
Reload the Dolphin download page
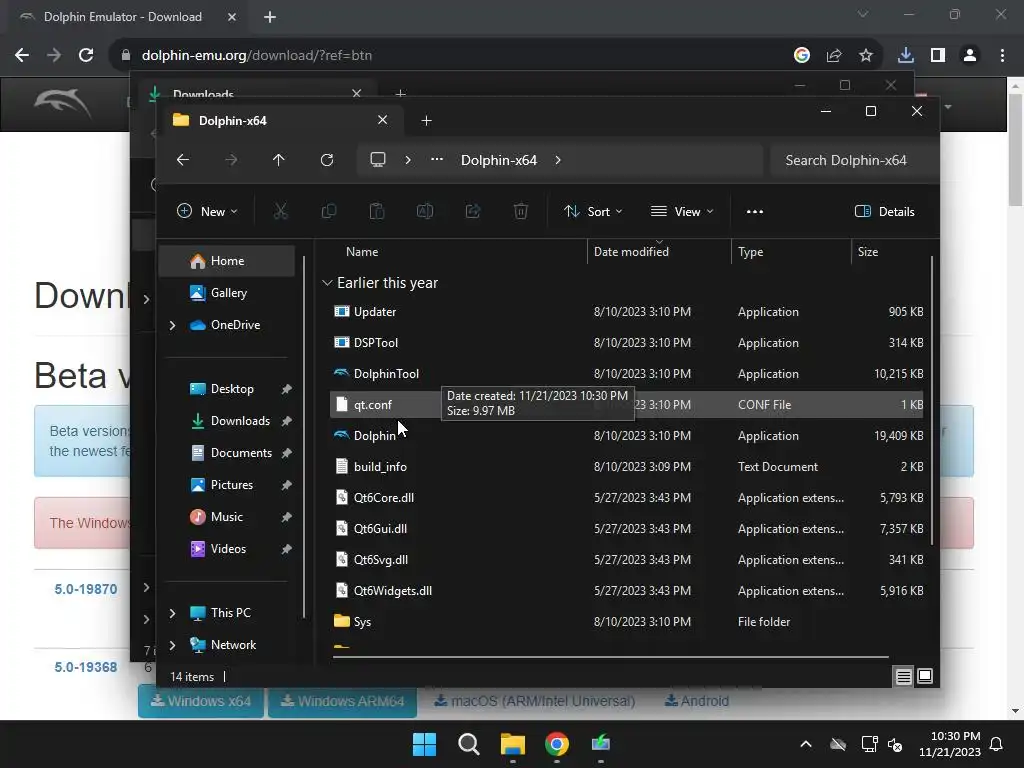[86, 56]
